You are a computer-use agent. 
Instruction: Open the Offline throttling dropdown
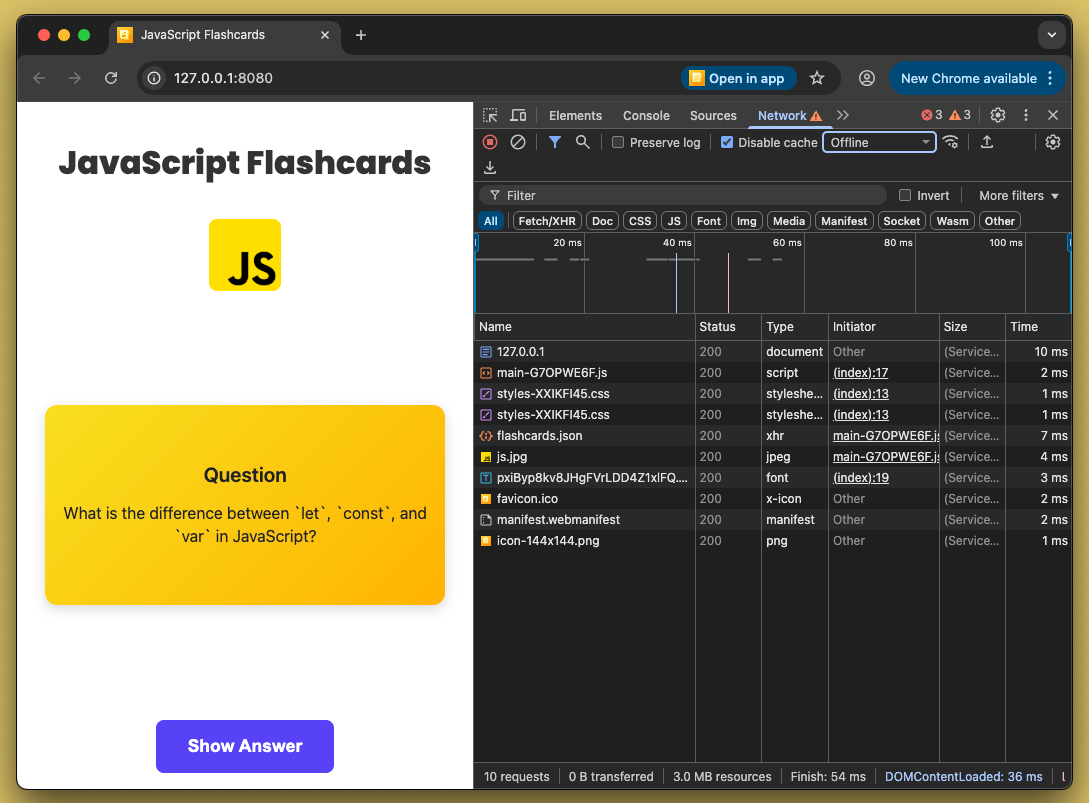coord(879,142)
